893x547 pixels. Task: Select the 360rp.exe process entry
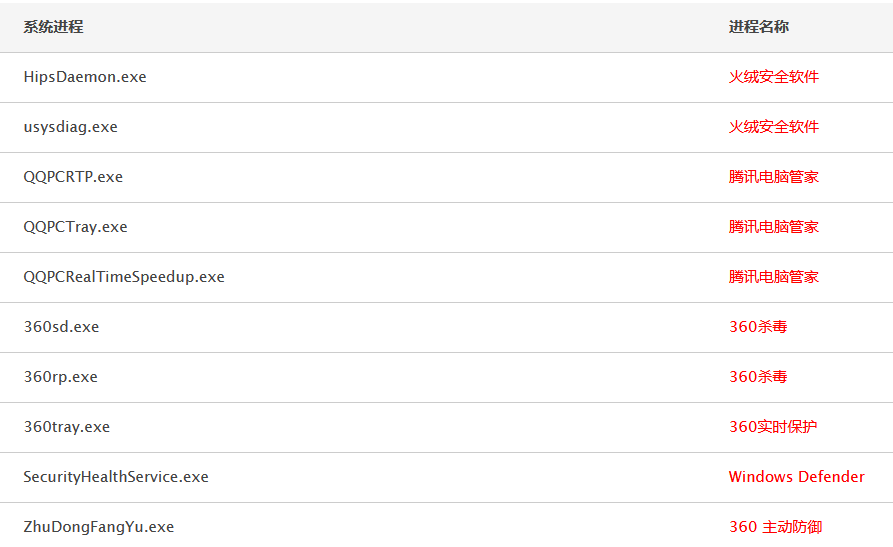tap(61, 377)
